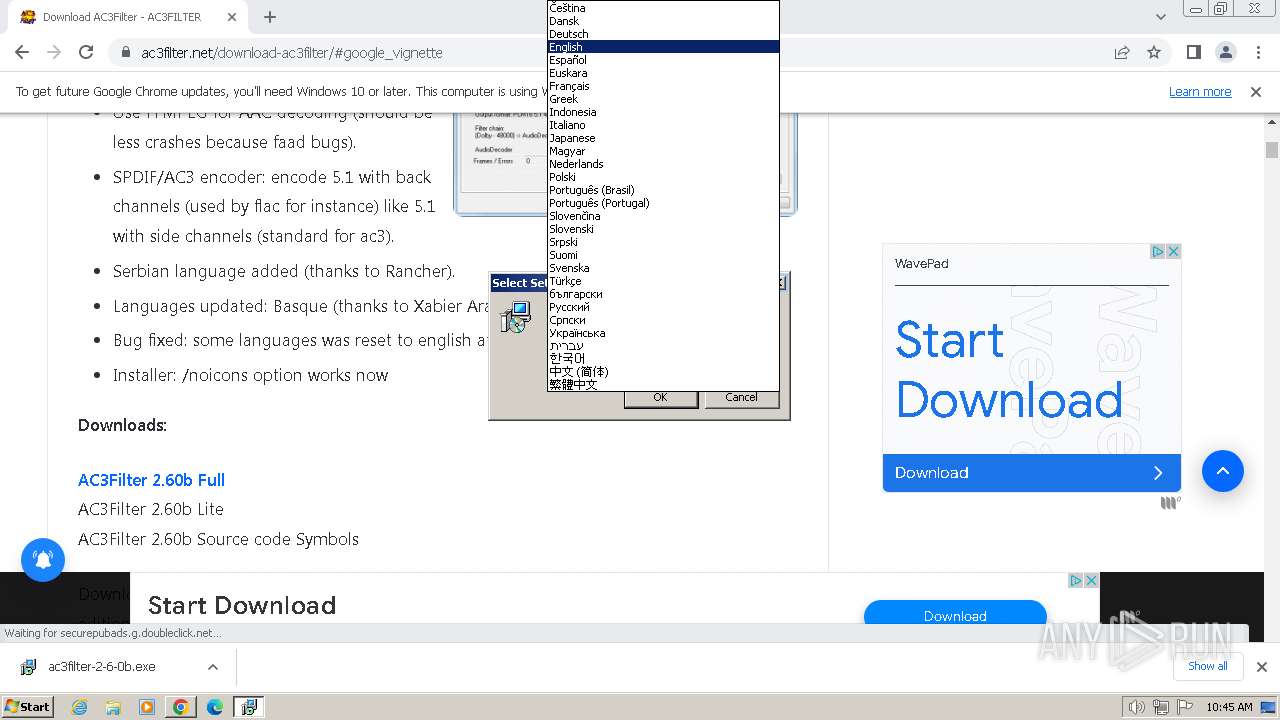Select Čeština from the language list
This screenshot has height=720, width=1280.
pyautogui.click(x=663, y=8)
